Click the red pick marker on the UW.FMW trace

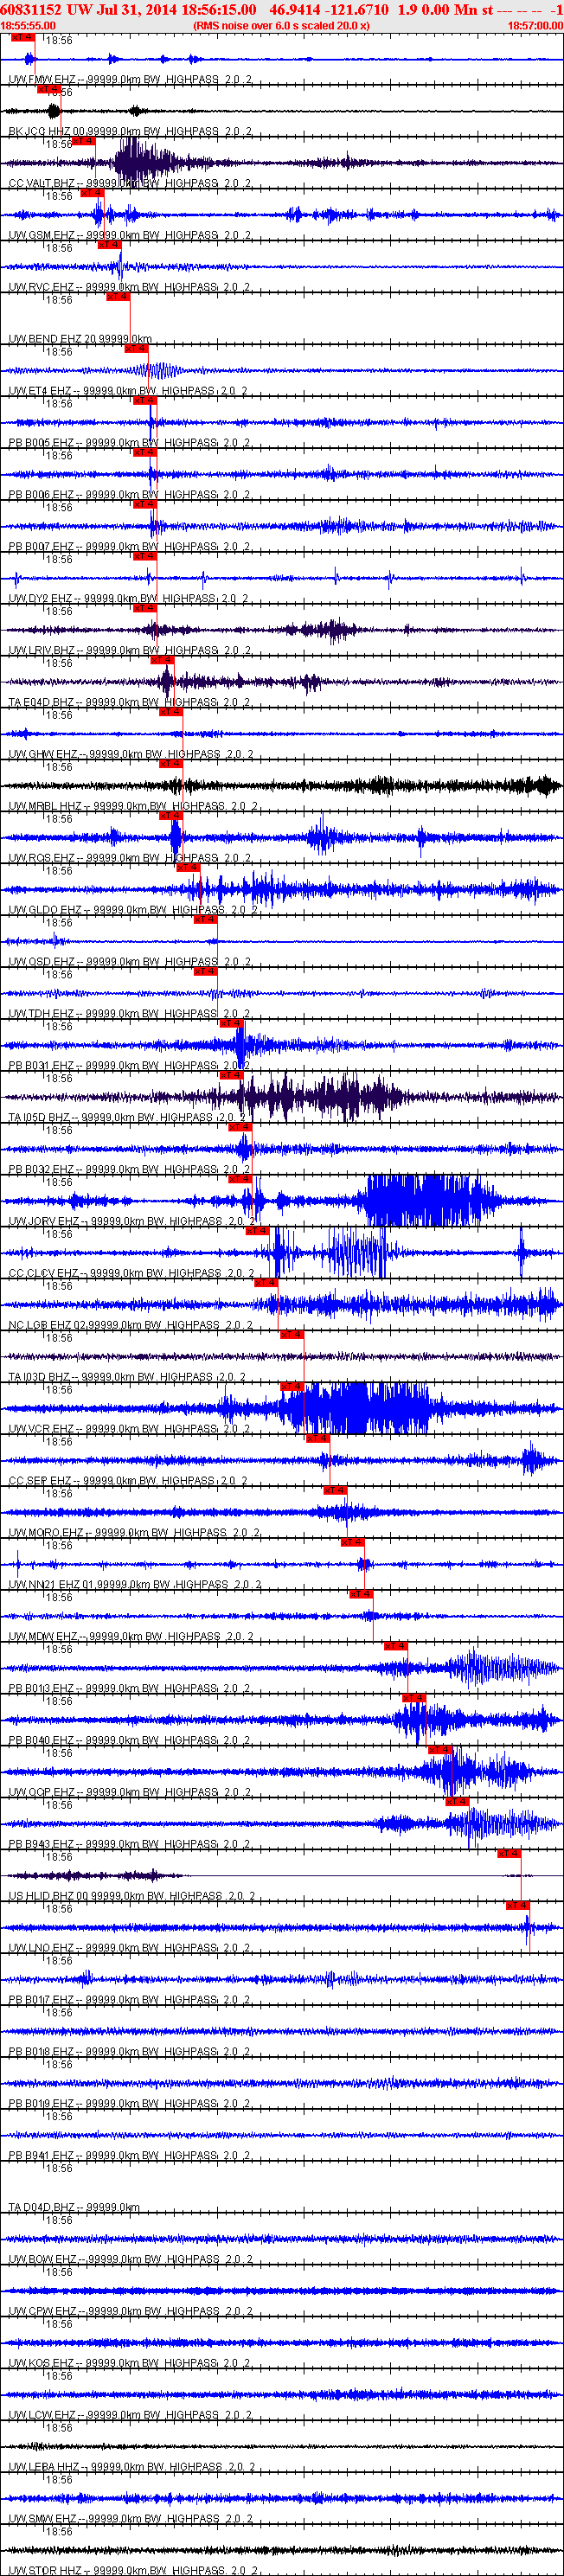click(22, 37)
